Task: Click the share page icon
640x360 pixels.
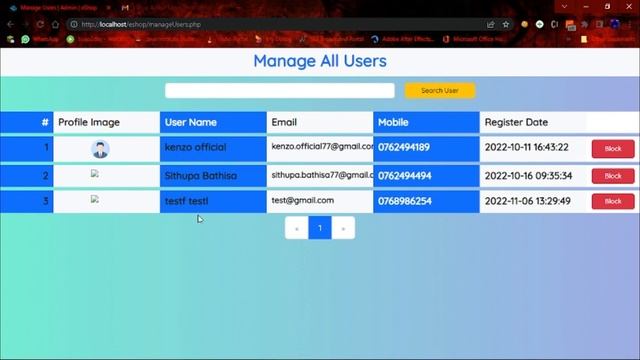Action: point(491,24)
